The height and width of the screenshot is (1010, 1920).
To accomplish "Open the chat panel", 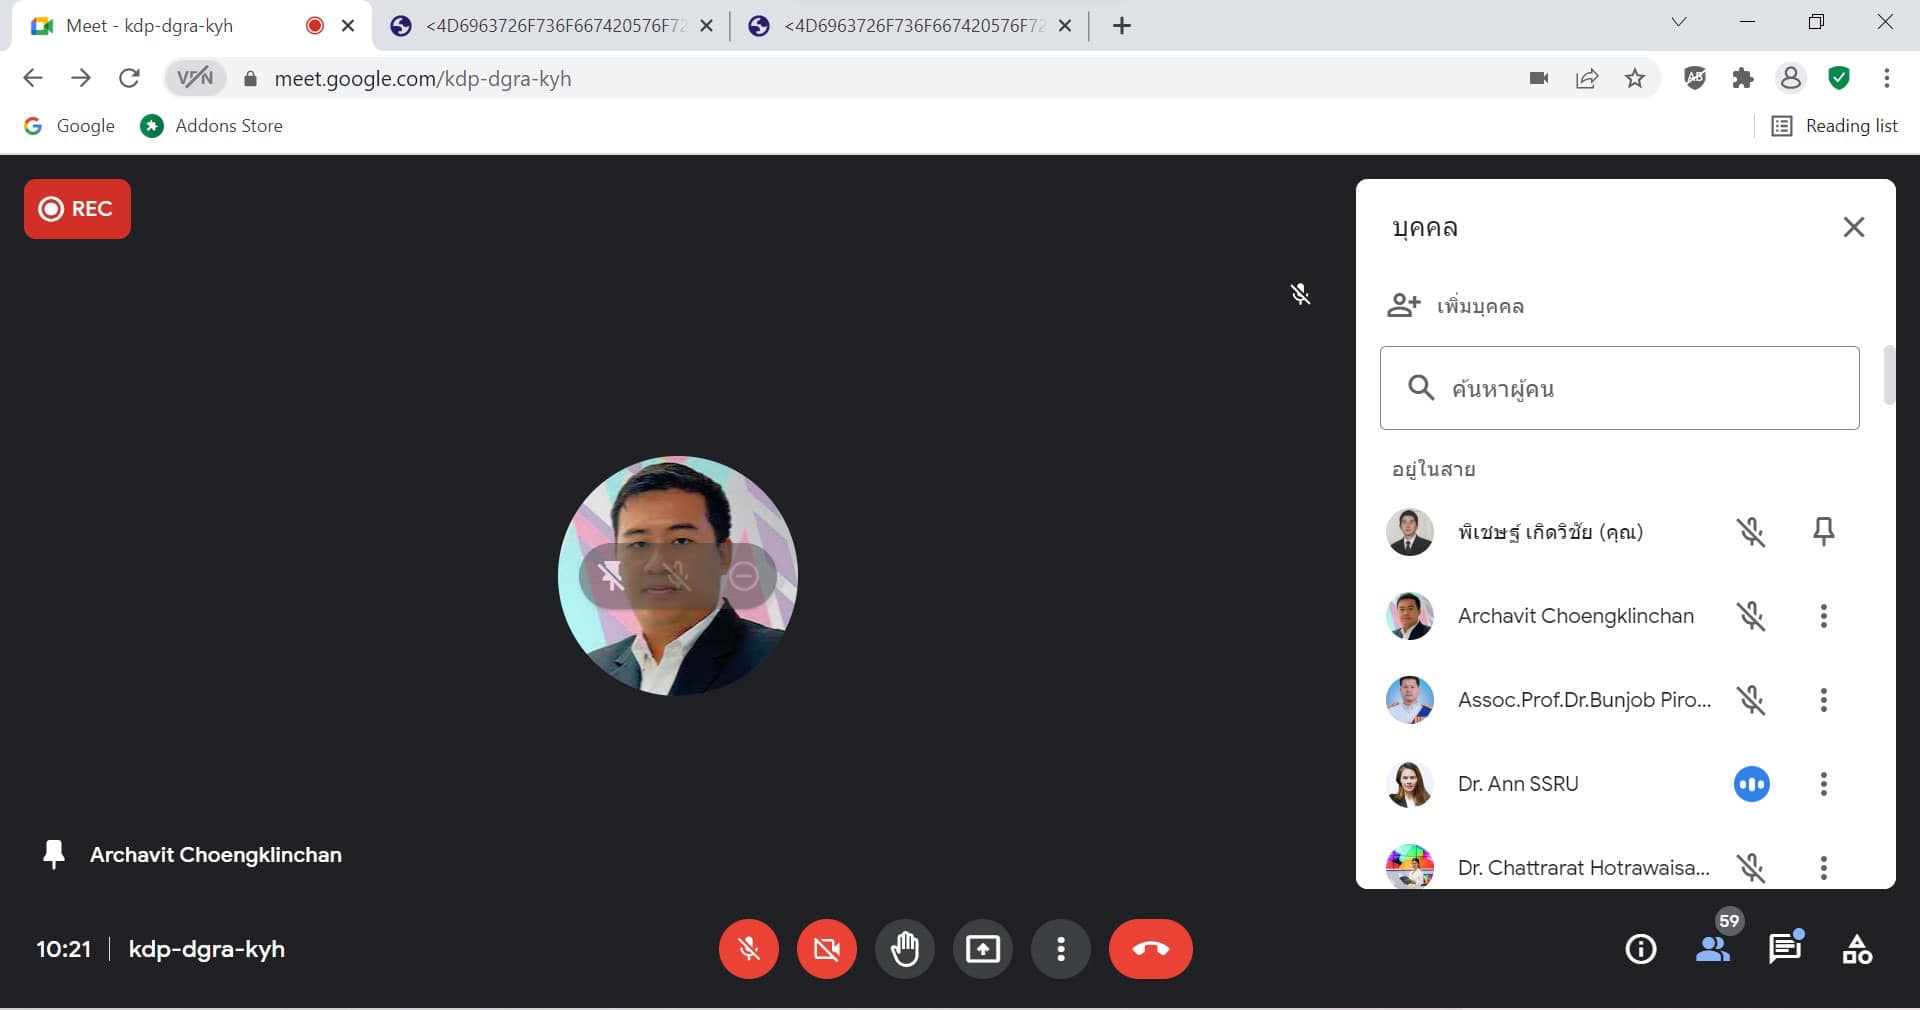I will pos(1785,948).
